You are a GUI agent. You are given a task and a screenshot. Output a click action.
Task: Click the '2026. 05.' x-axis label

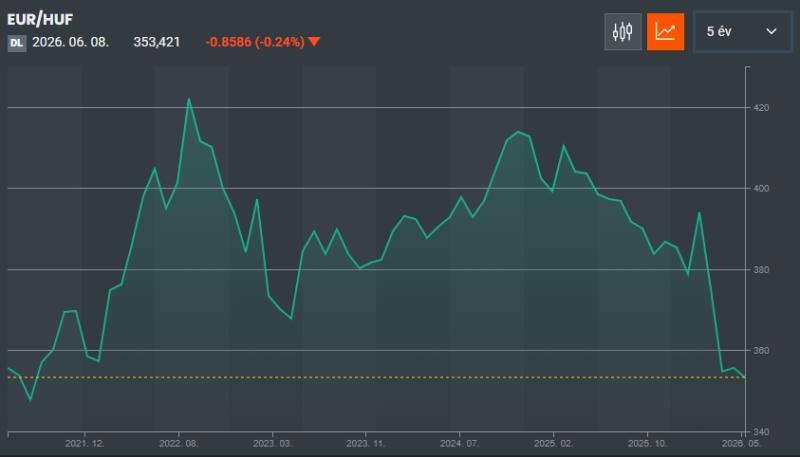pos(741,443)
